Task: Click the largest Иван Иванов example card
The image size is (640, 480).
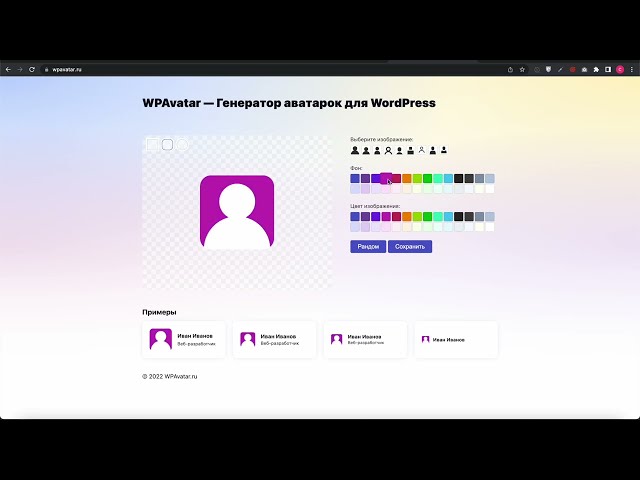Action: click(184, 340)
